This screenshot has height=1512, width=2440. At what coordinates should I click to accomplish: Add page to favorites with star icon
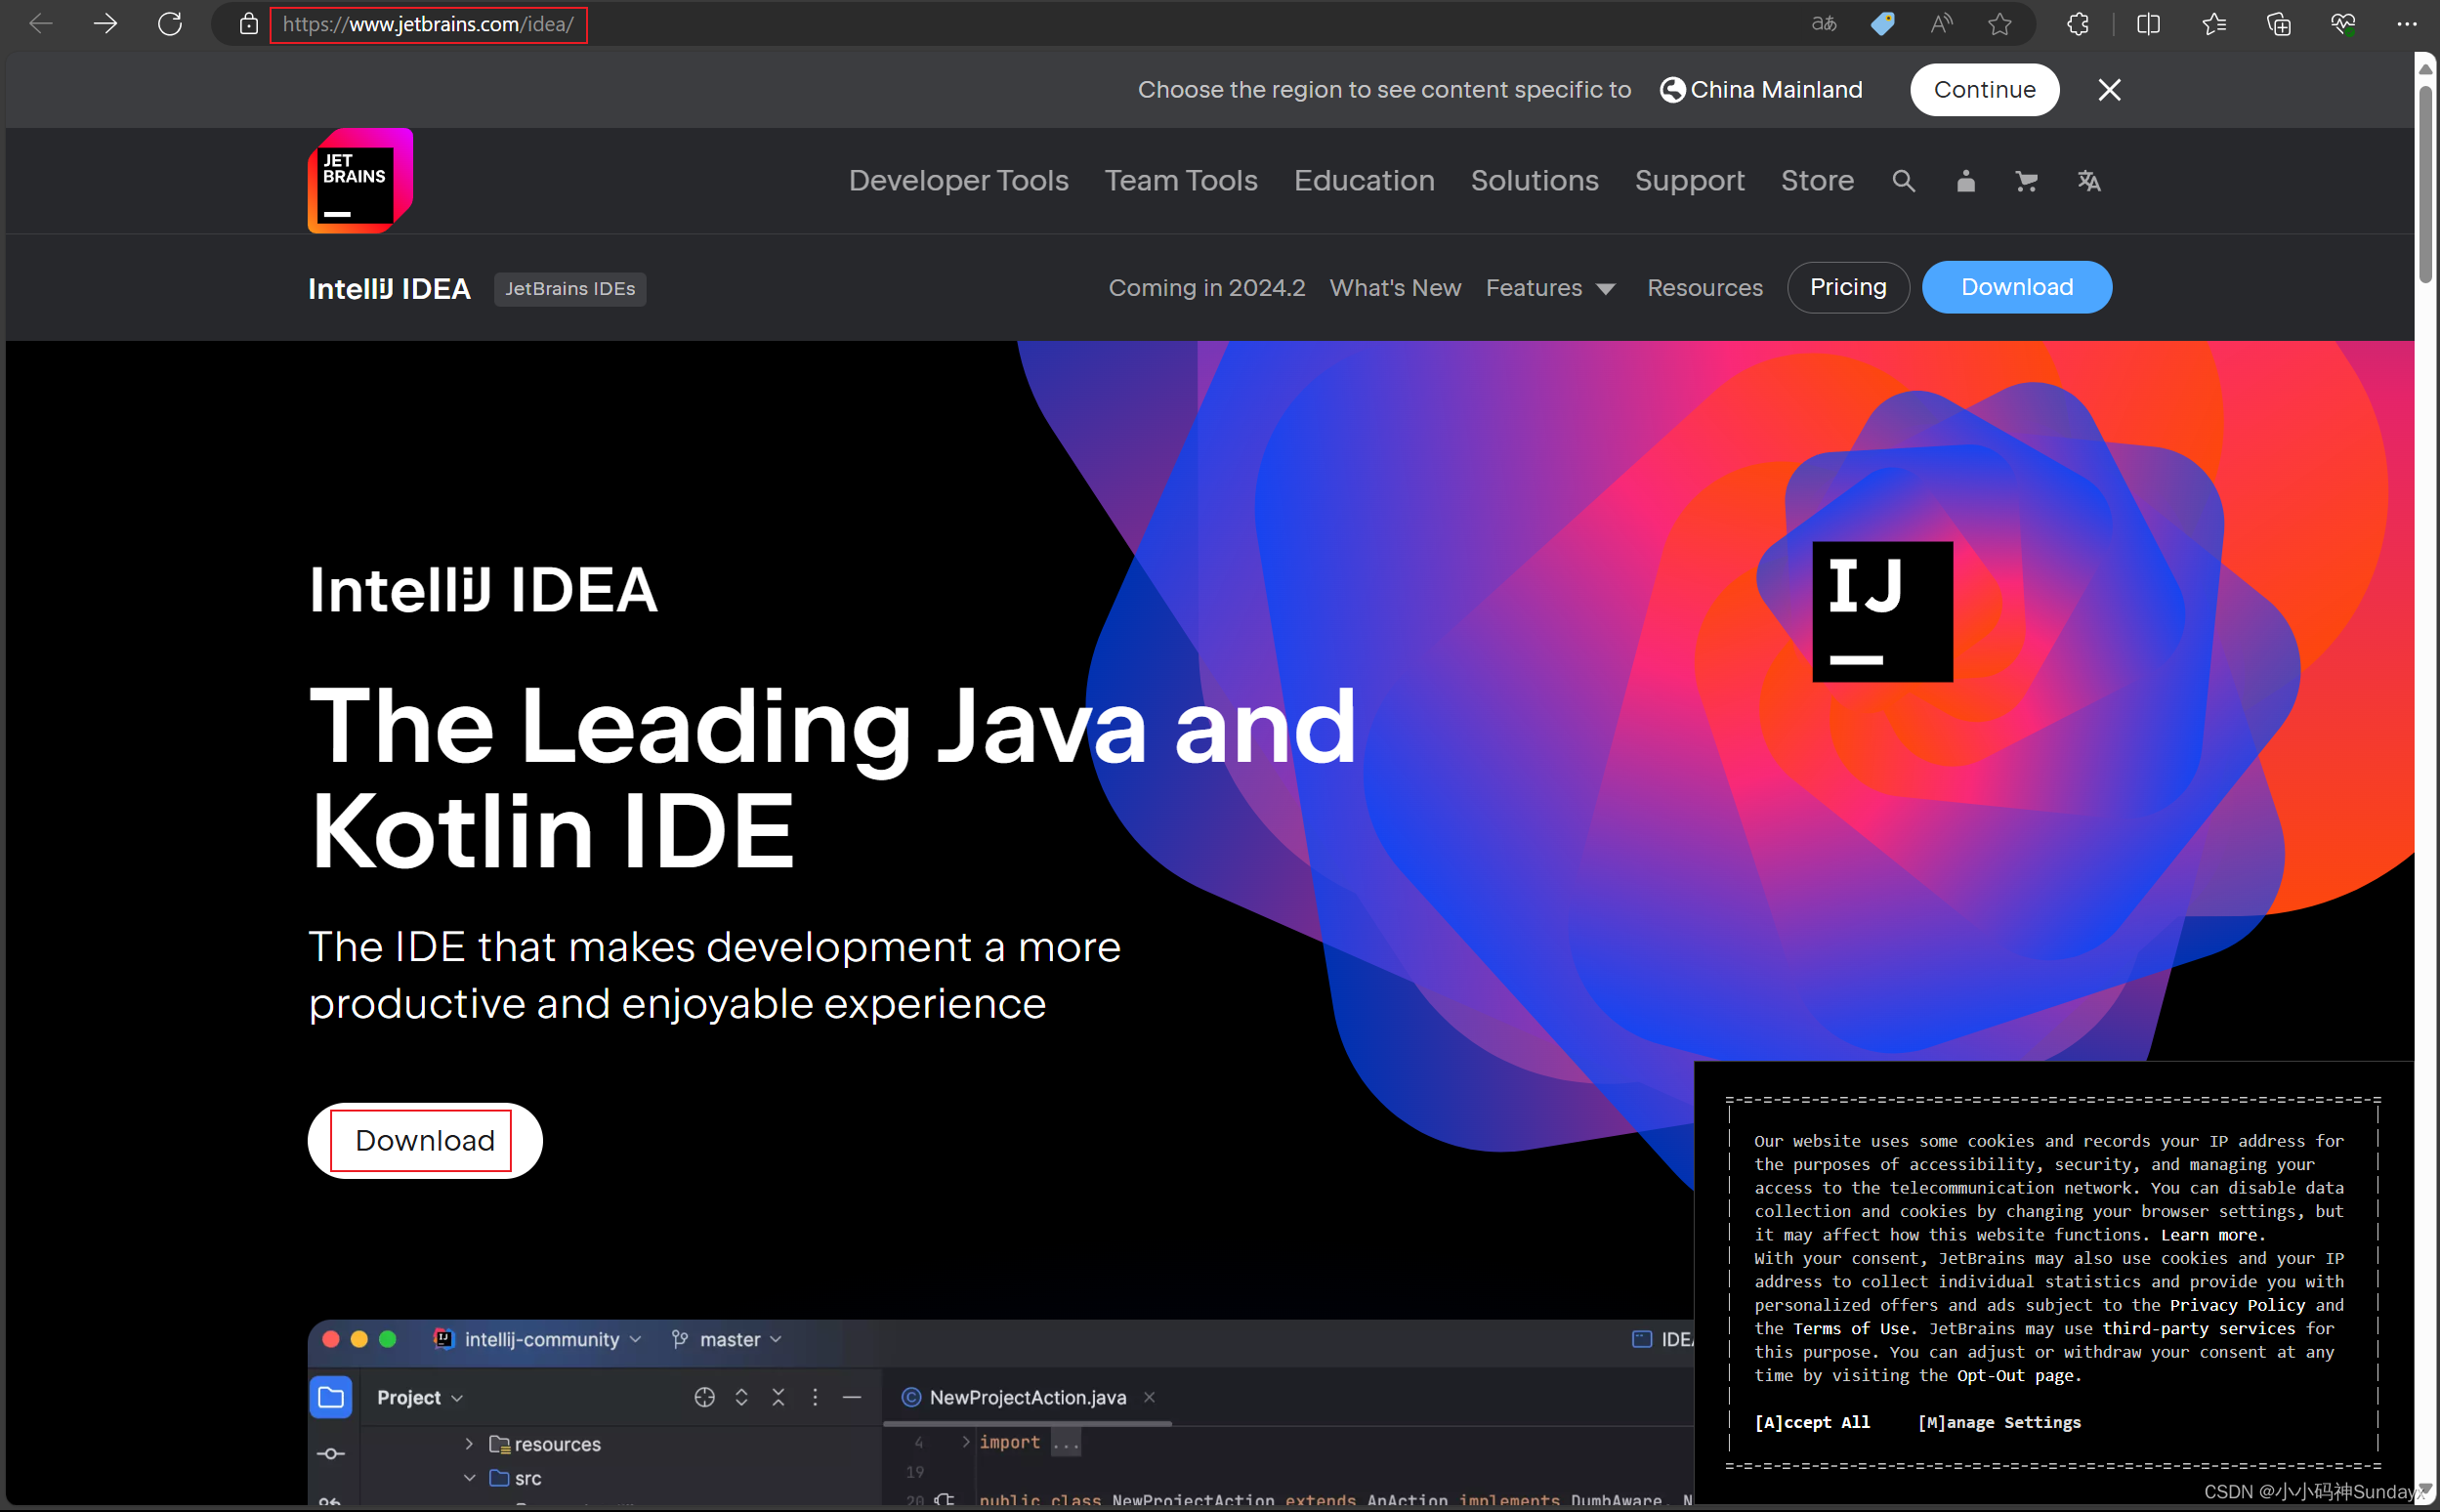(1999, 24)
